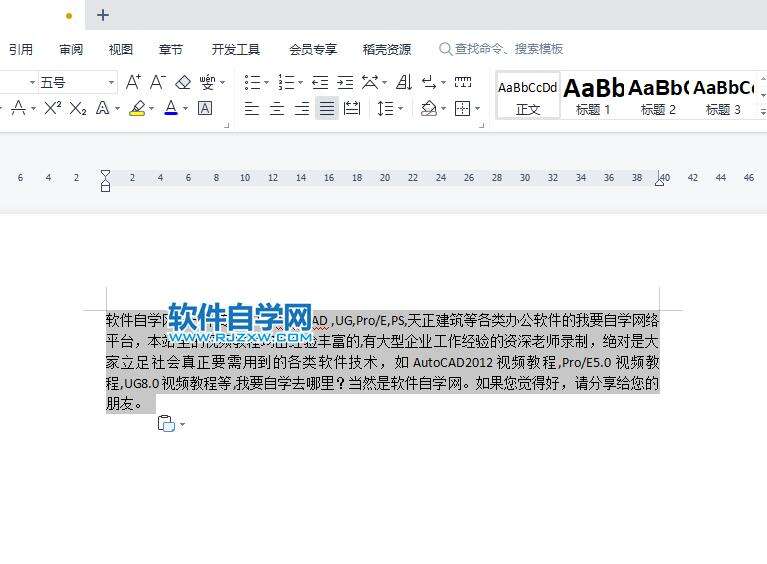Viewport: 767px width, 564px height.
Task: Open the 稻壳资源 tab
Action: point(387,49)
